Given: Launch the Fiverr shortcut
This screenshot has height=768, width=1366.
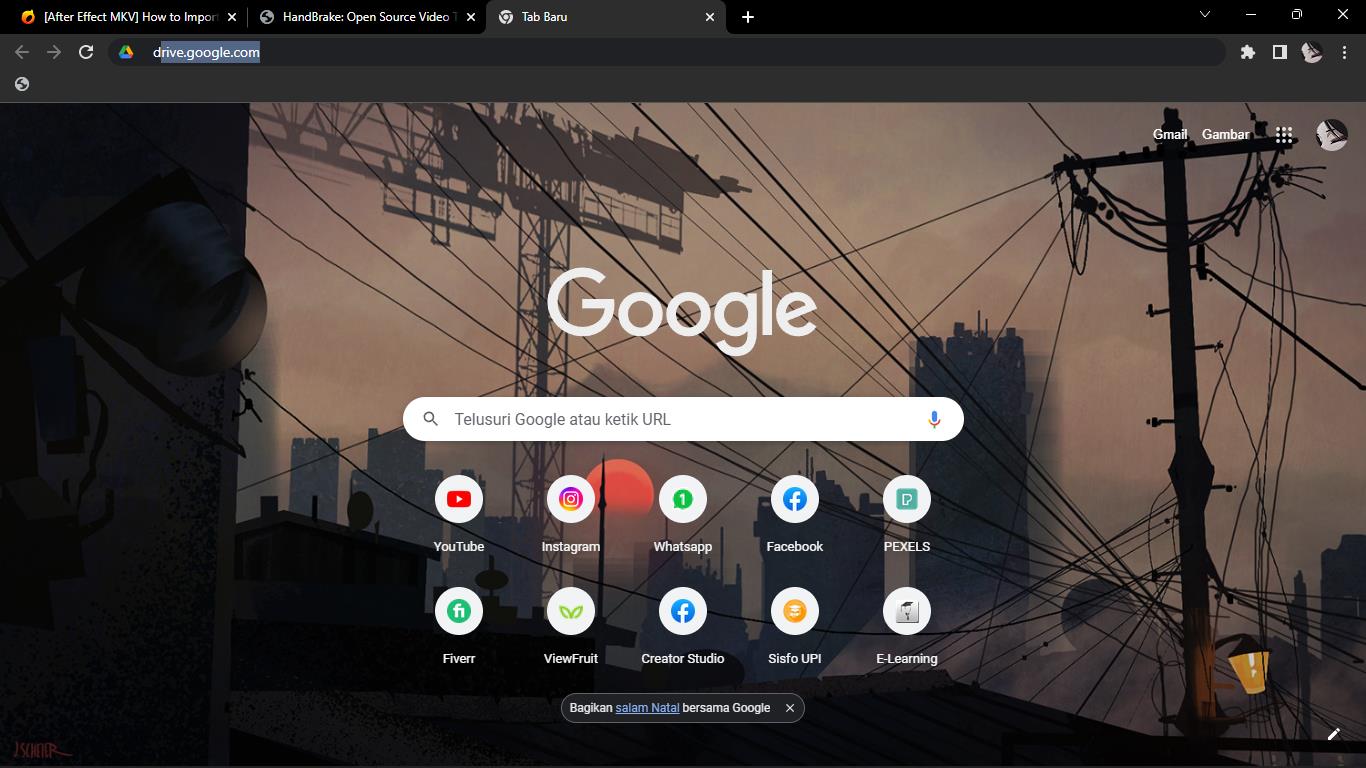Looking at the screenshot, I should 459,612.
